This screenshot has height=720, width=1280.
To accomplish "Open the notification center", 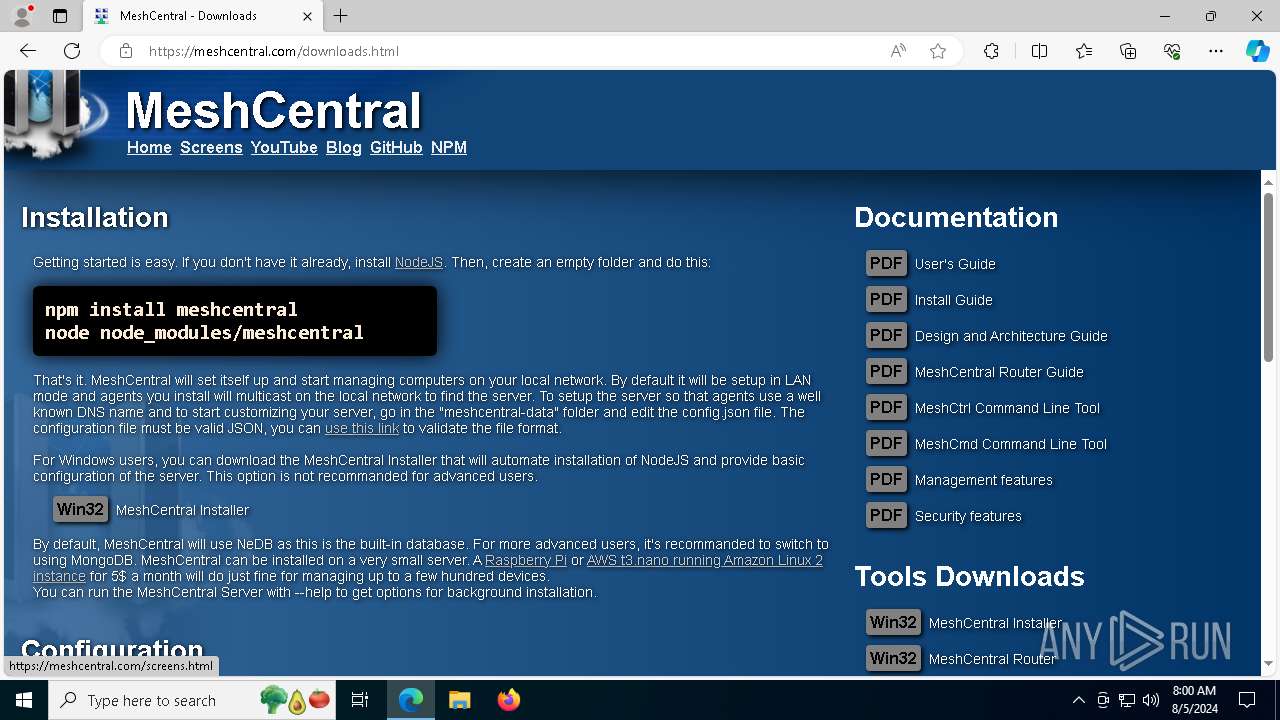I will coord(1247,700).
